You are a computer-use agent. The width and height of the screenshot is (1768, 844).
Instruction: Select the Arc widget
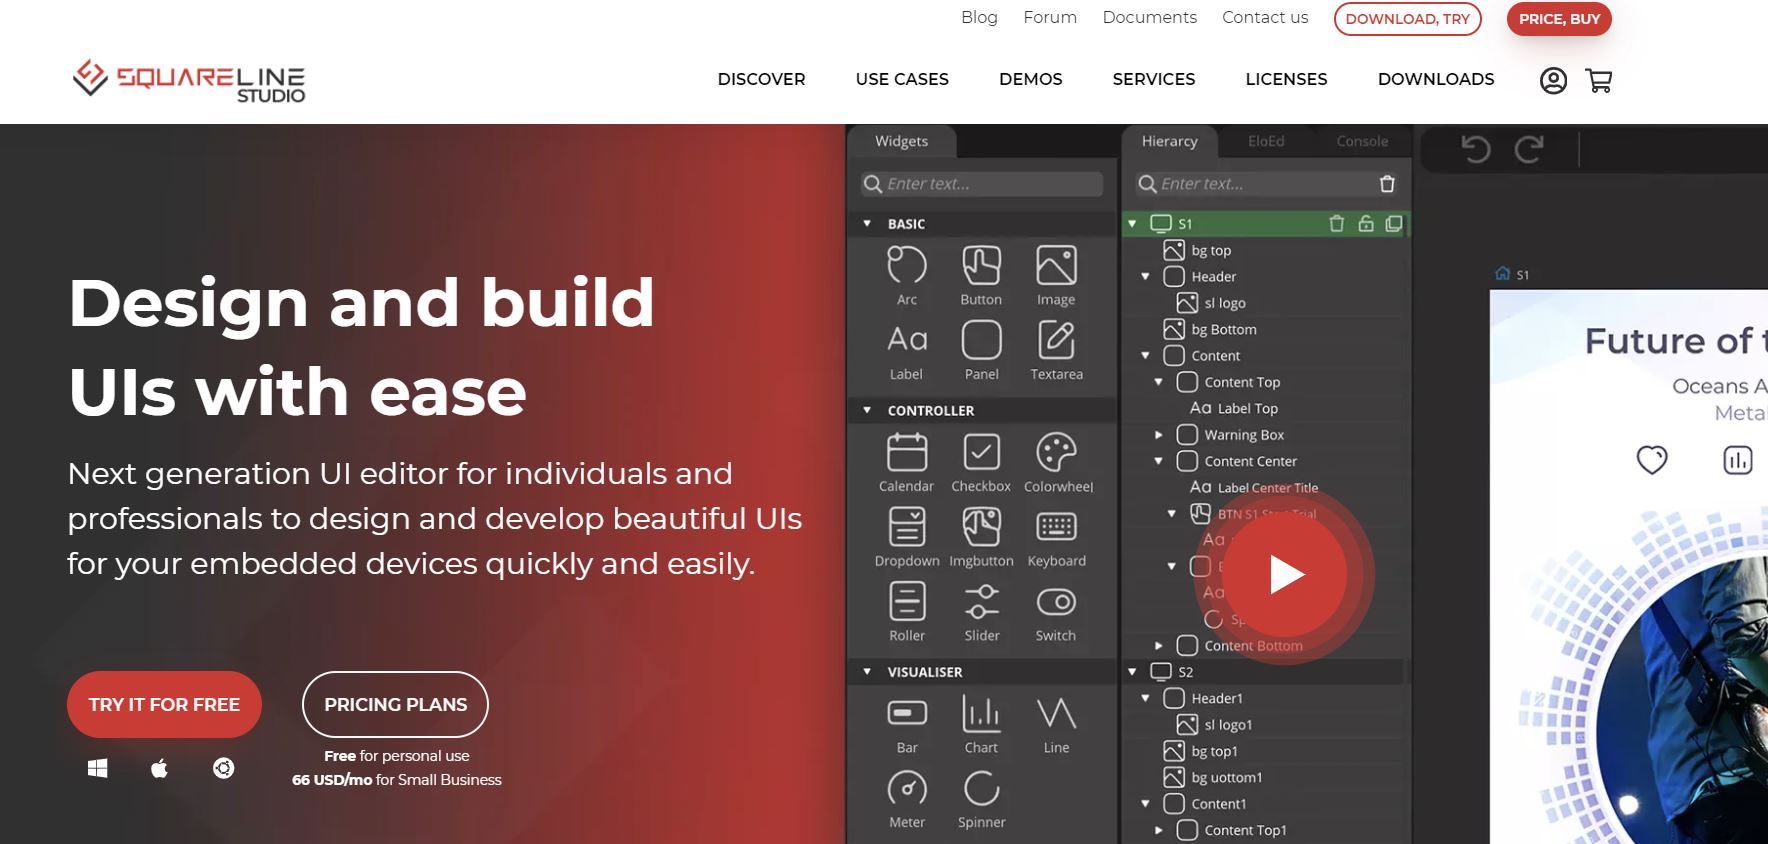(x=907, y=275)
